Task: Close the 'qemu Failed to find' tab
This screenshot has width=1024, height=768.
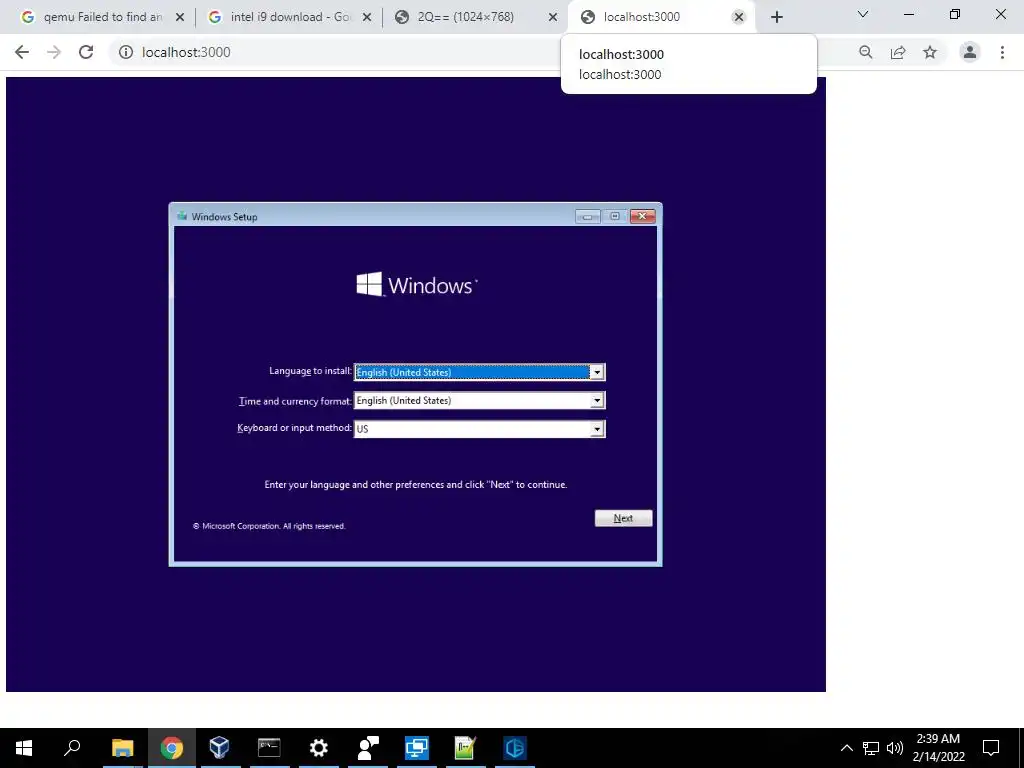Action: tap(180, 18)
